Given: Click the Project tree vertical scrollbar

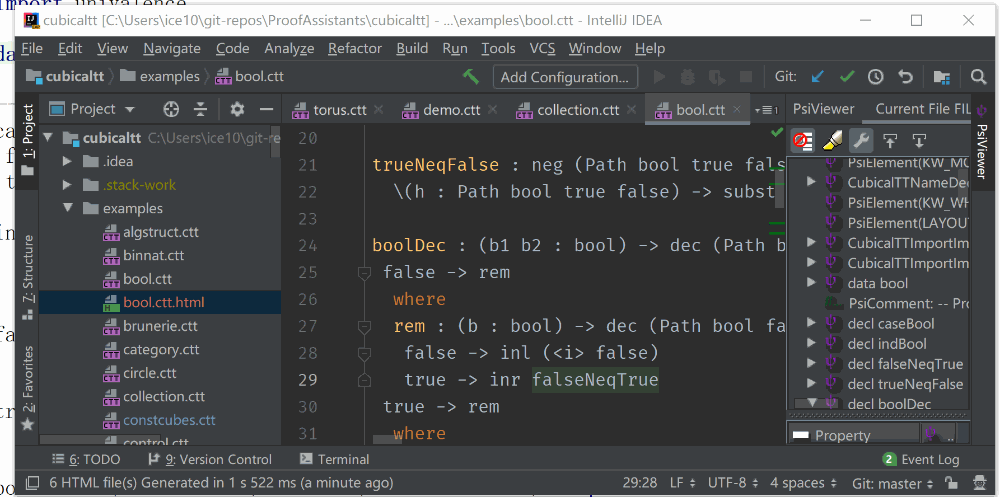Looking at the screenshot, I should point(276,141).
